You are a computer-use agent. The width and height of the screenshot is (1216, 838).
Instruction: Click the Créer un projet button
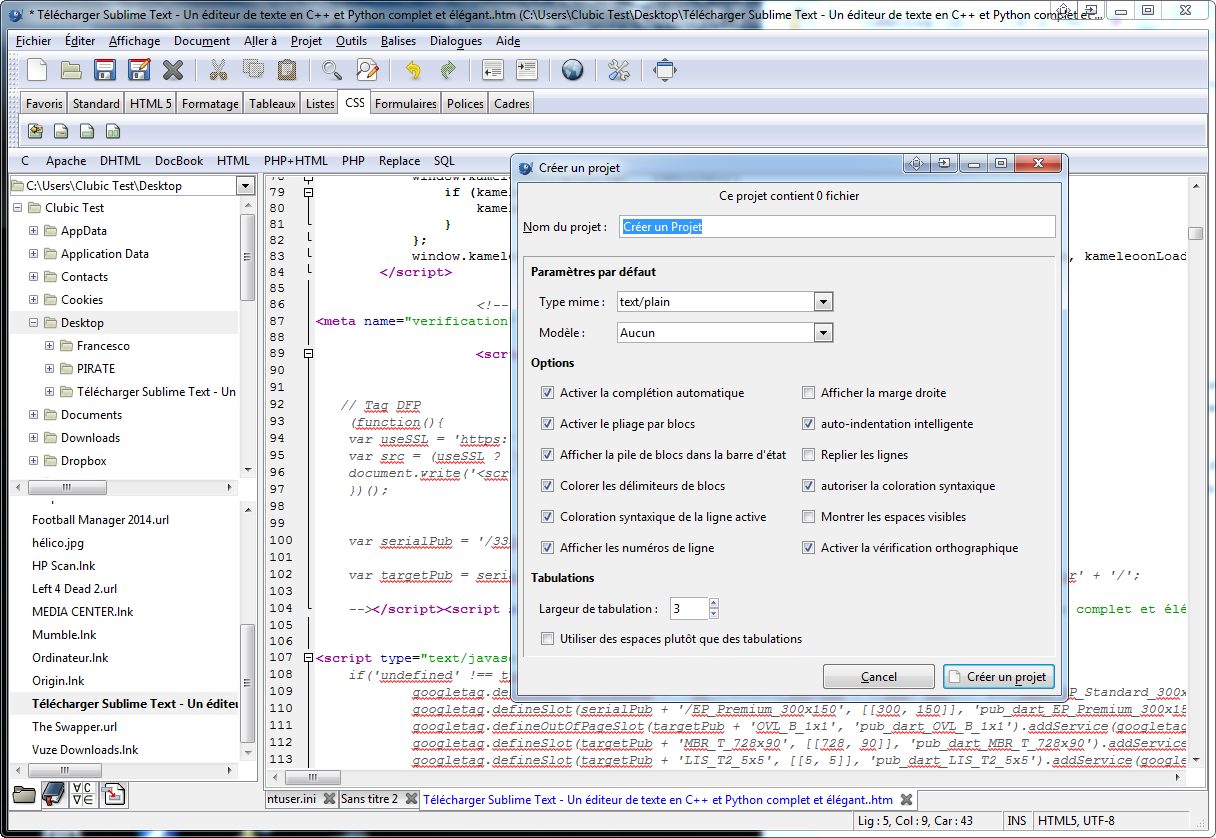998,677
